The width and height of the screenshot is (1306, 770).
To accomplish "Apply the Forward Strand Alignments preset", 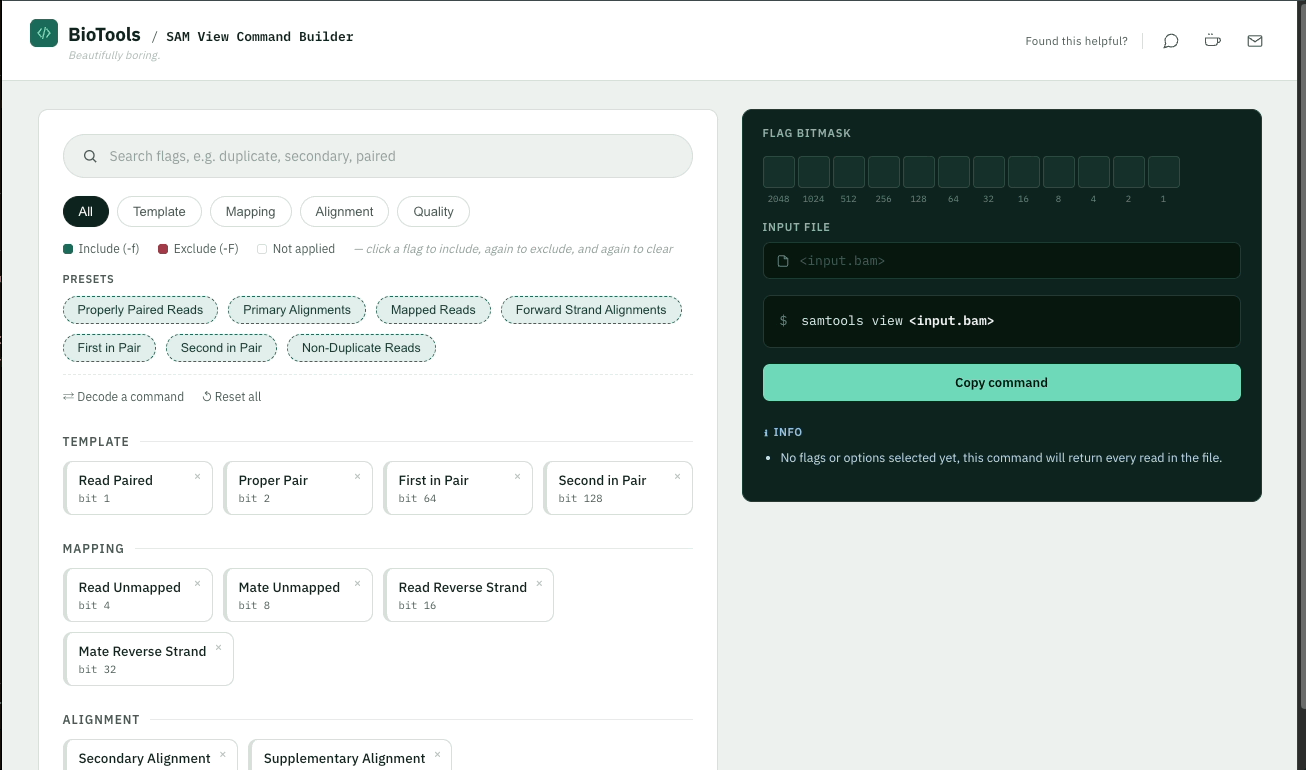I will (x=591, y=310).
